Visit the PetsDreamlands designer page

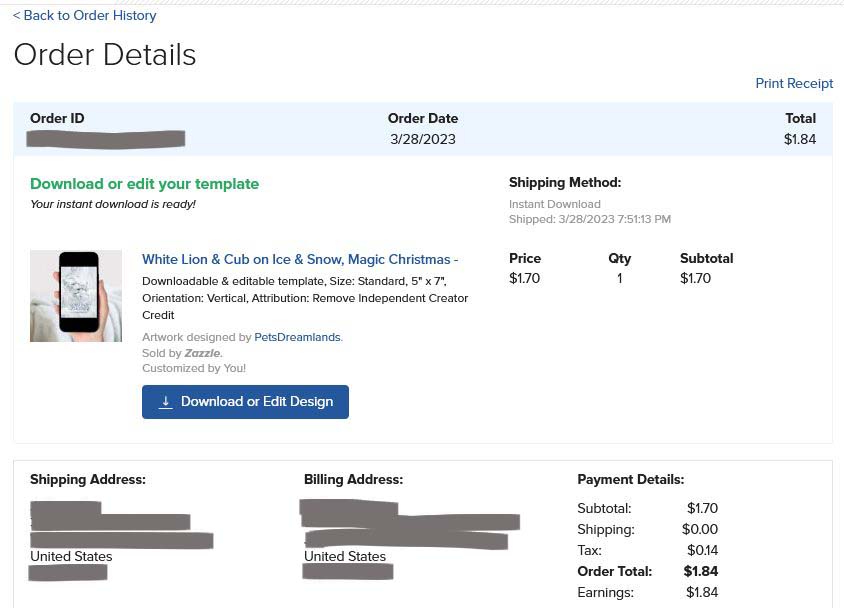point(297,337)
